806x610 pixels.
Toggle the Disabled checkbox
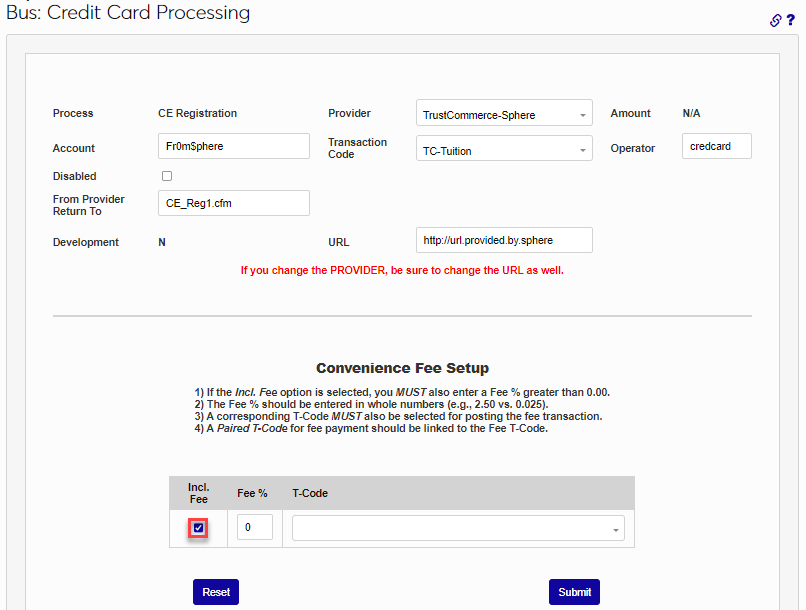pyautogui.click(x=167, y=176)
